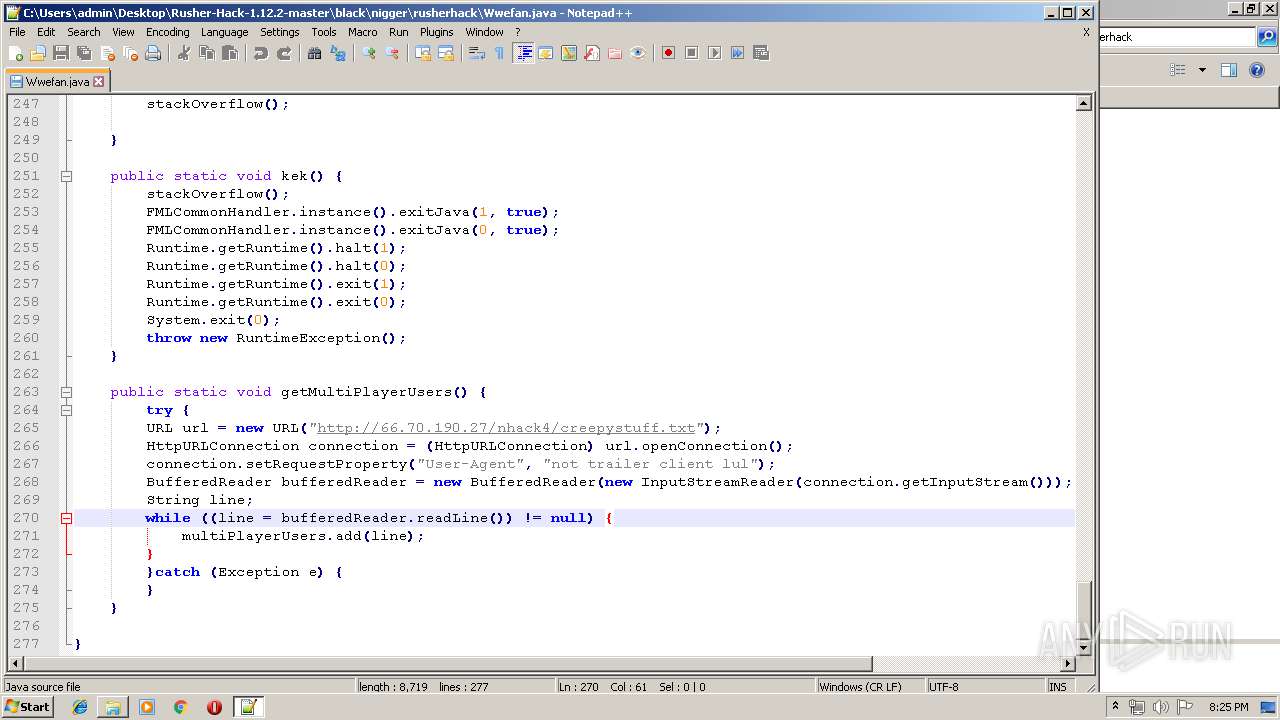Viewport: 1280px width, 720px height.
Task: Open the creepystuff.txt URL link
Action: [506, 428]
